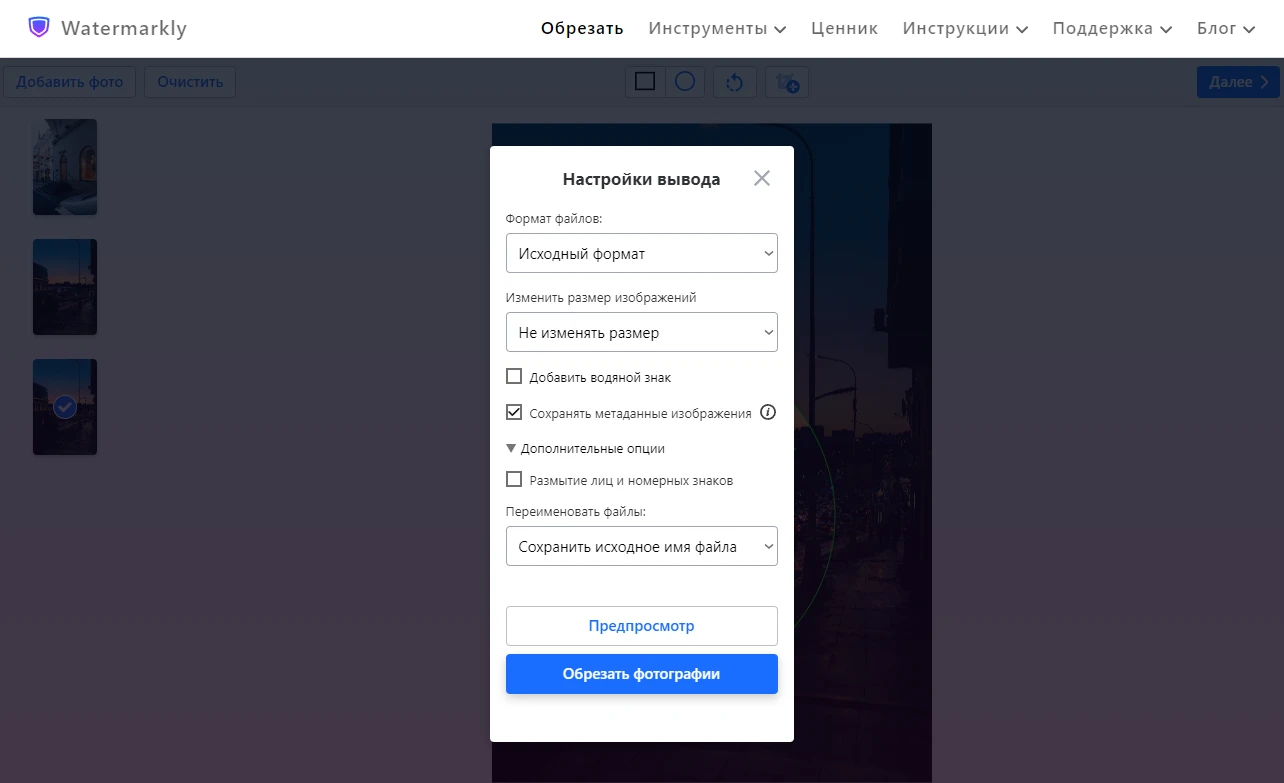Uncheck the keep image metadata checkbox

(x=514, y=412)
